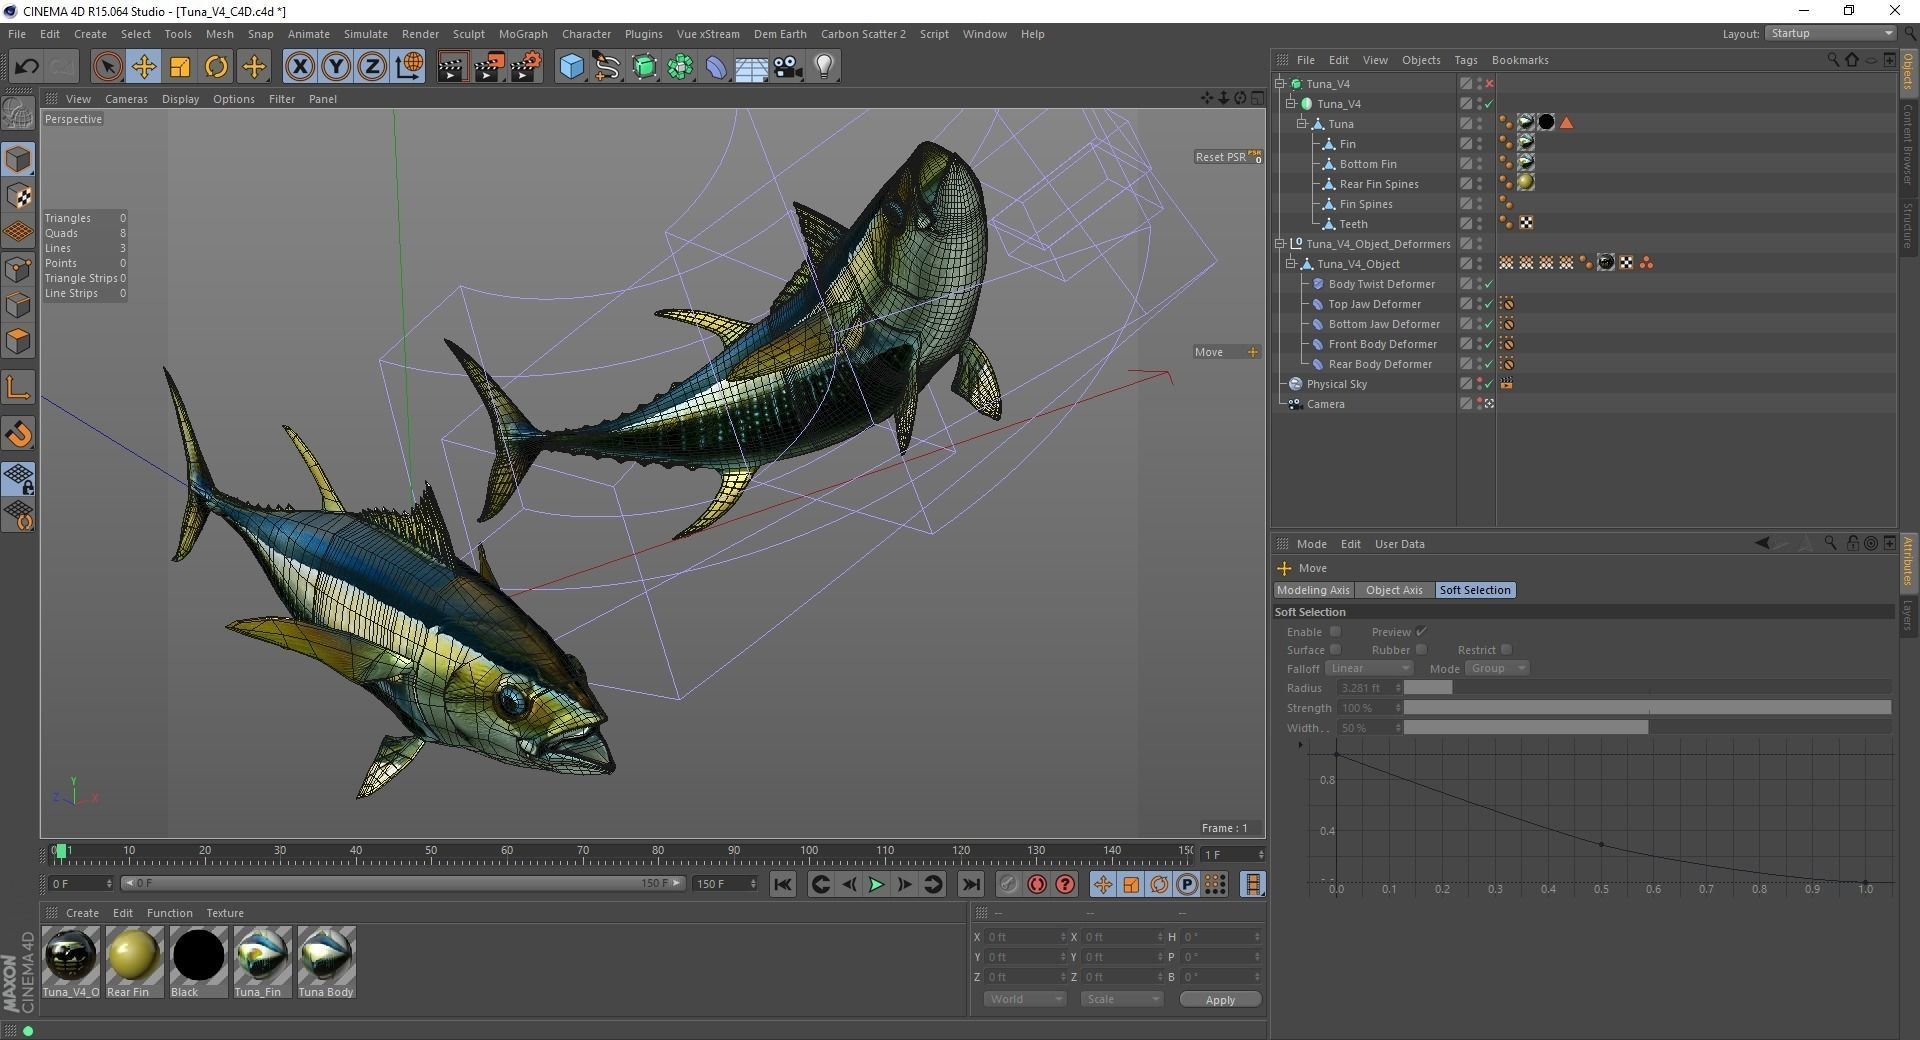This screenshot has width=1920, height=1040.
Task: Render the active view clapperboard icon
Action: coord(452,67)
